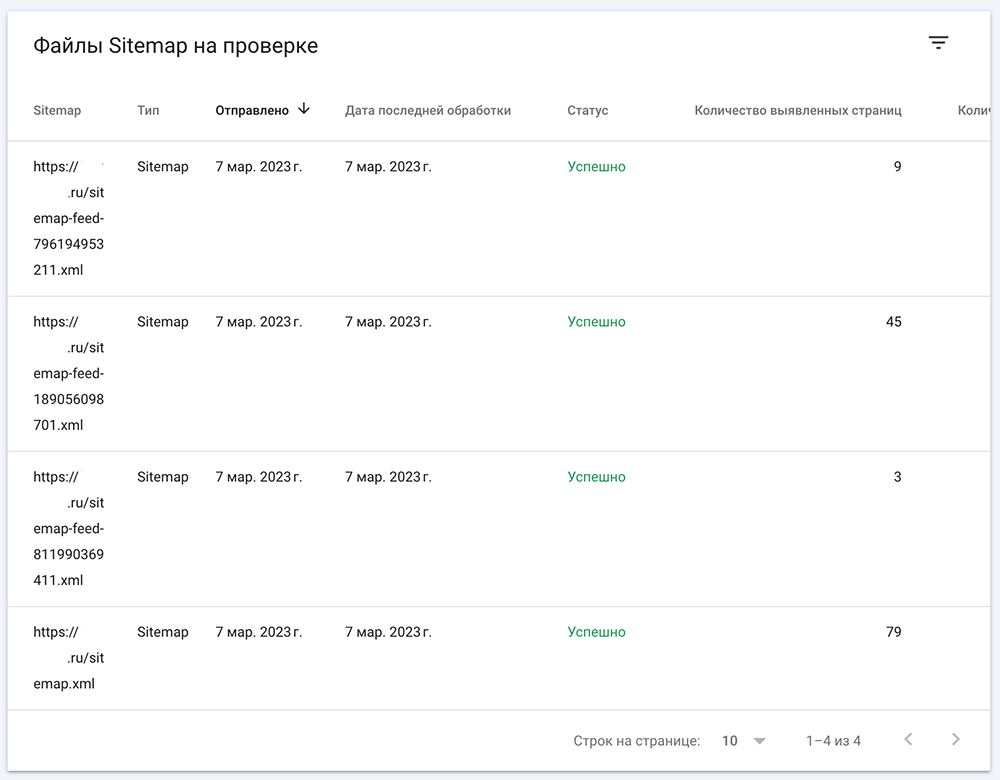
Task: Click Успешно status in first row
Action: click(596, 167)
